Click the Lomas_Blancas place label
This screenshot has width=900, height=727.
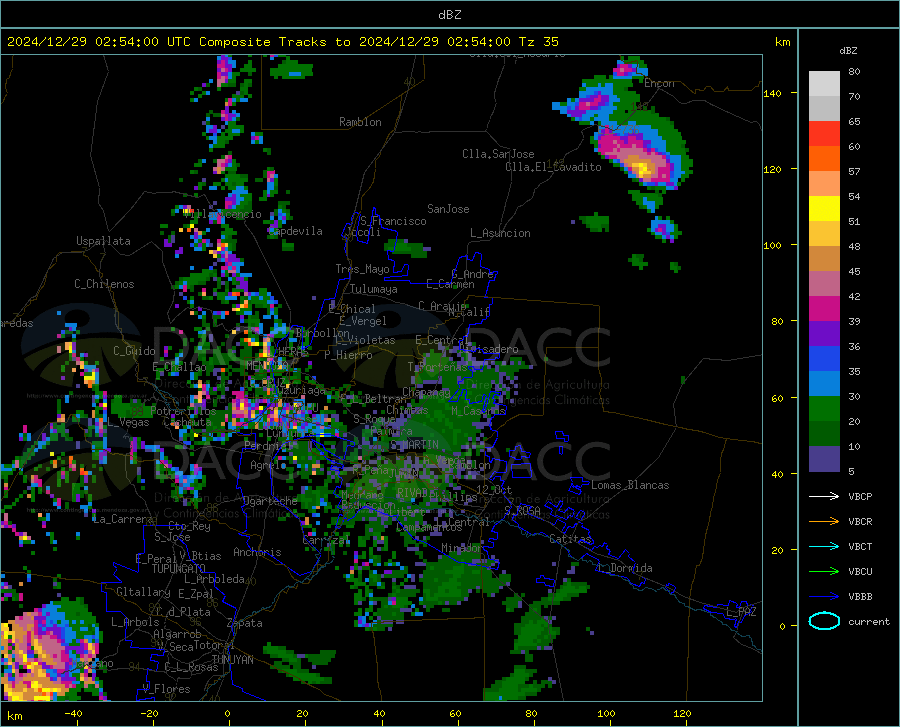630,485
